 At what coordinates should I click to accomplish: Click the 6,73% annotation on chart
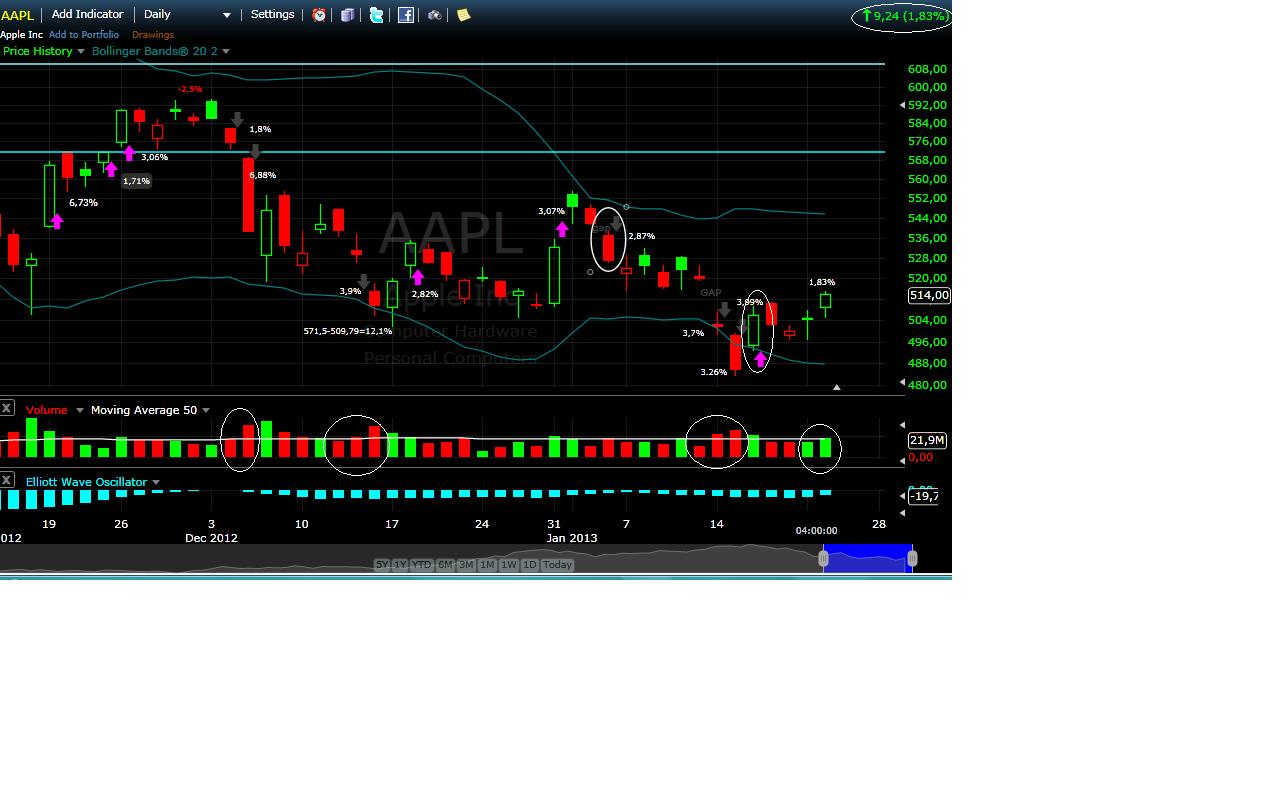coord(83,203)
